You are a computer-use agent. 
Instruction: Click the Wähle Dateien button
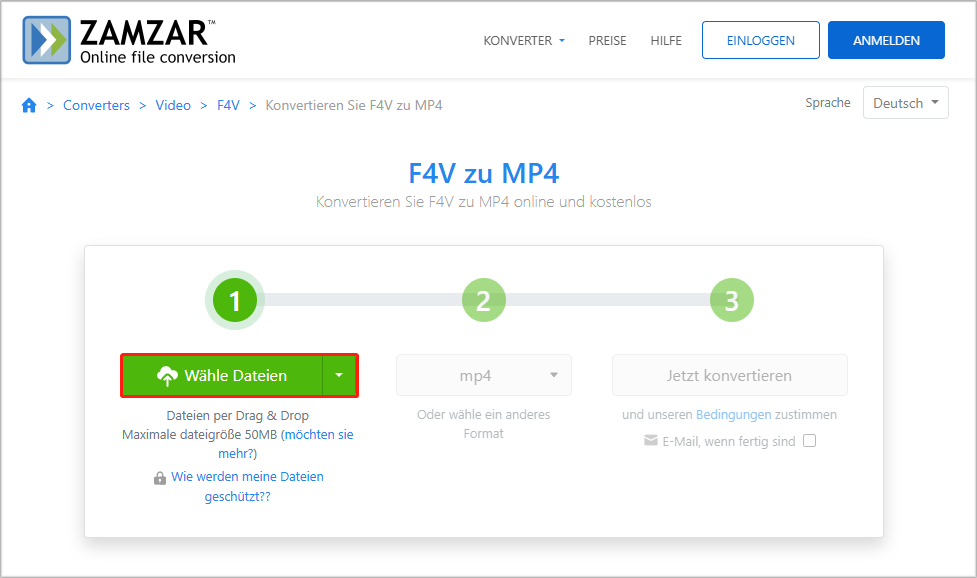tap(222, 375)
